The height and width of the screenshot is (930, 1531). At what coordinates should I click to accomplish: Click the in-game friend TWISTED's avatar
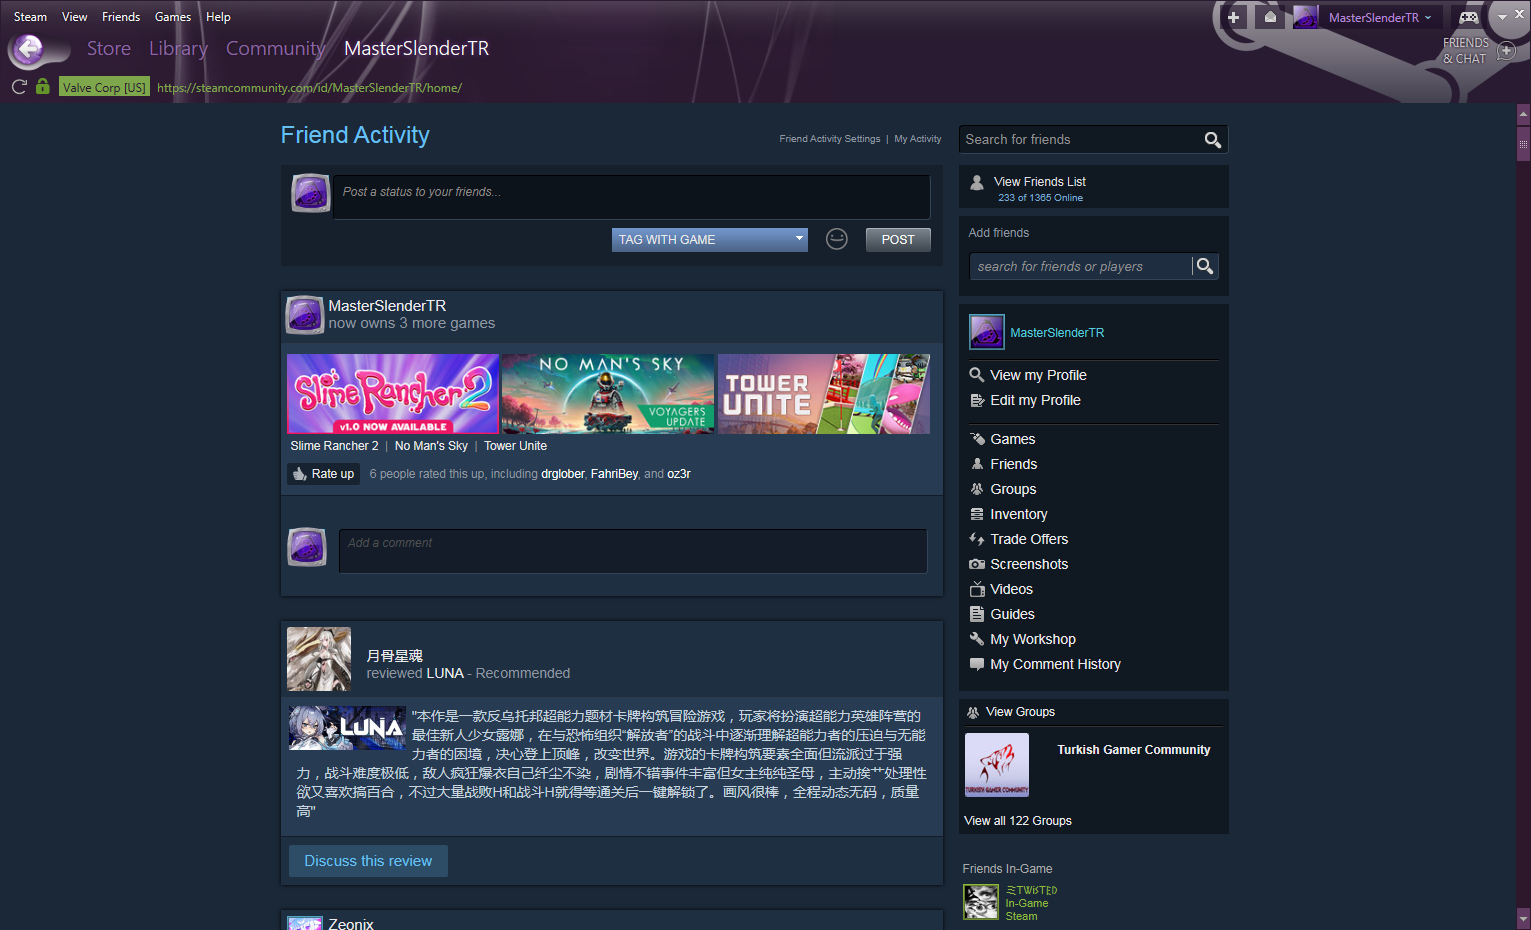pyautogui.click(x=981, y=902)
